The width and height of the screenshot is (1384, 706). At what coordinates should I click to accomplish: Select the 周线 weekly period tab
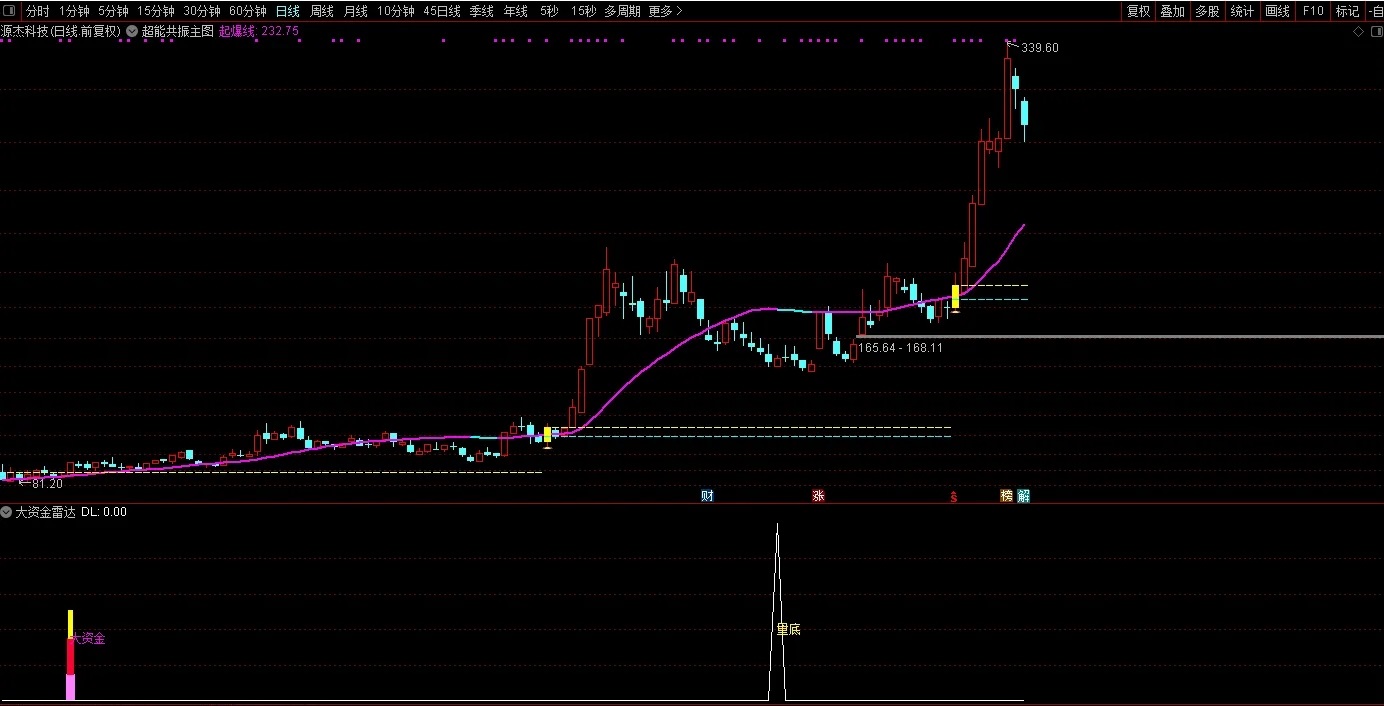[x=321, y=11]
